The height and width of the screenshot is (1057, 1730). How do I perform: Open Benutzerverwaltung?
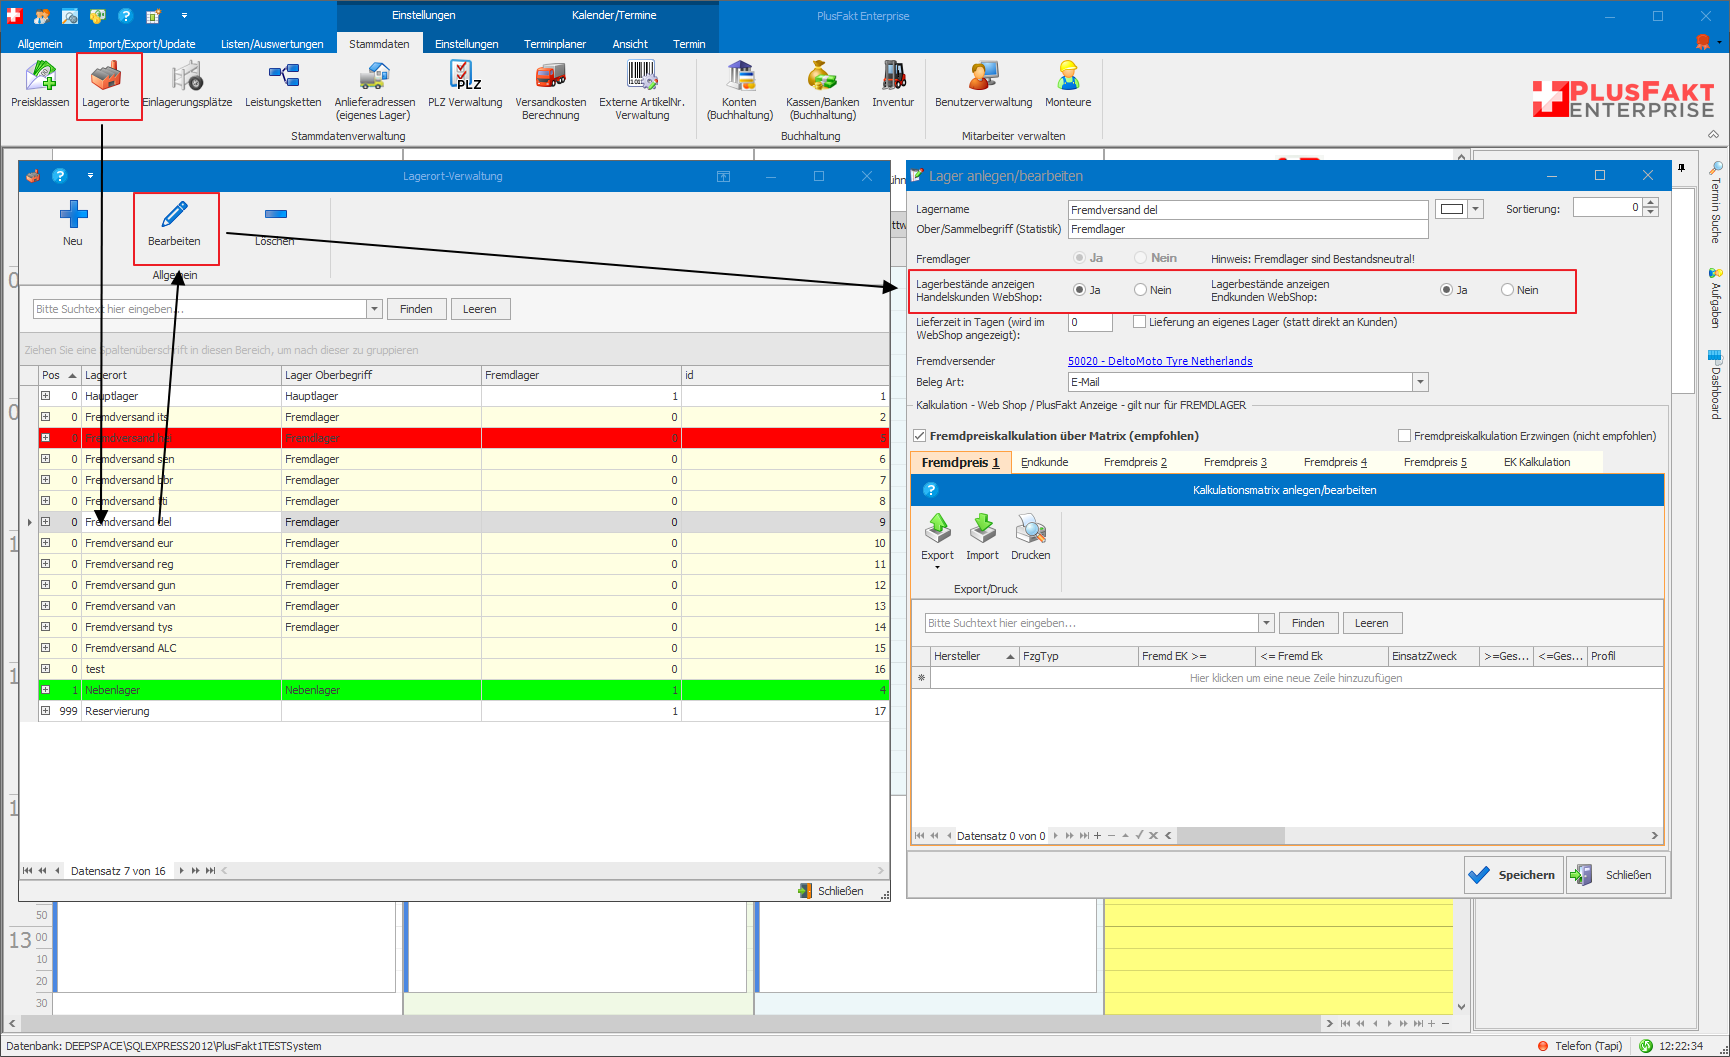click(x=984, y=85)
